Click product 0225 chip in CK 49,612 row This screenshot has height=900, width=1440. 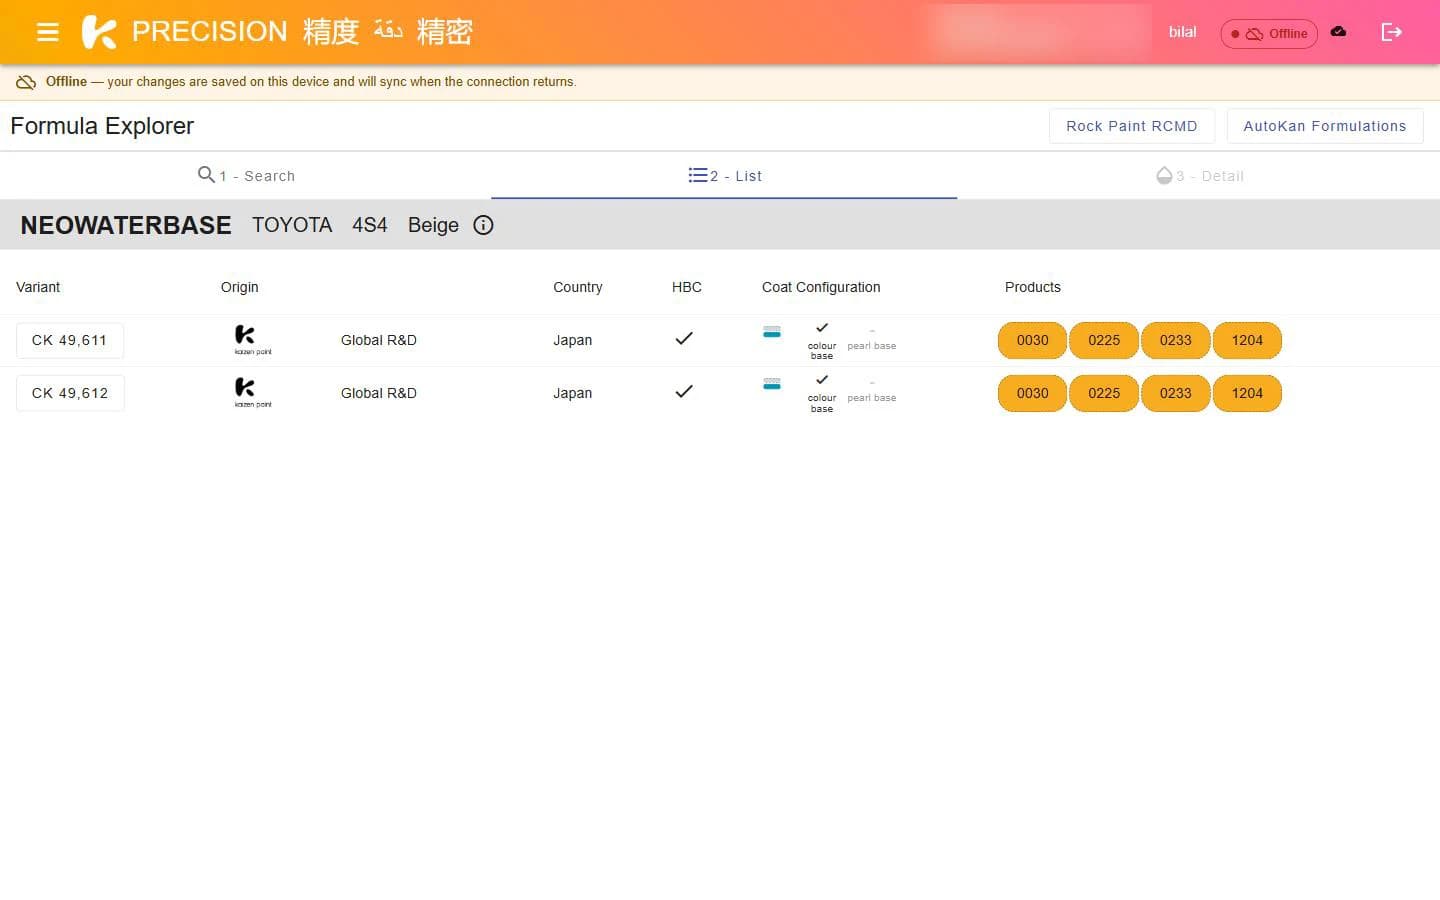pos(1104,393)
